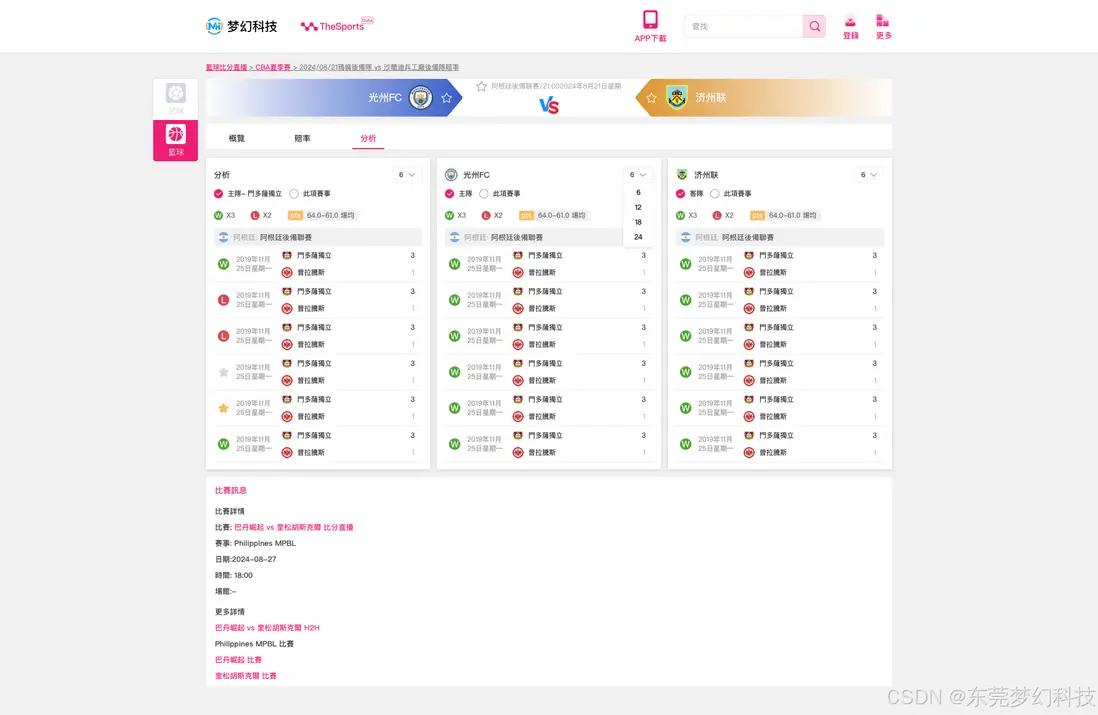Switch to football in the sidebar

tap(176, 98)
